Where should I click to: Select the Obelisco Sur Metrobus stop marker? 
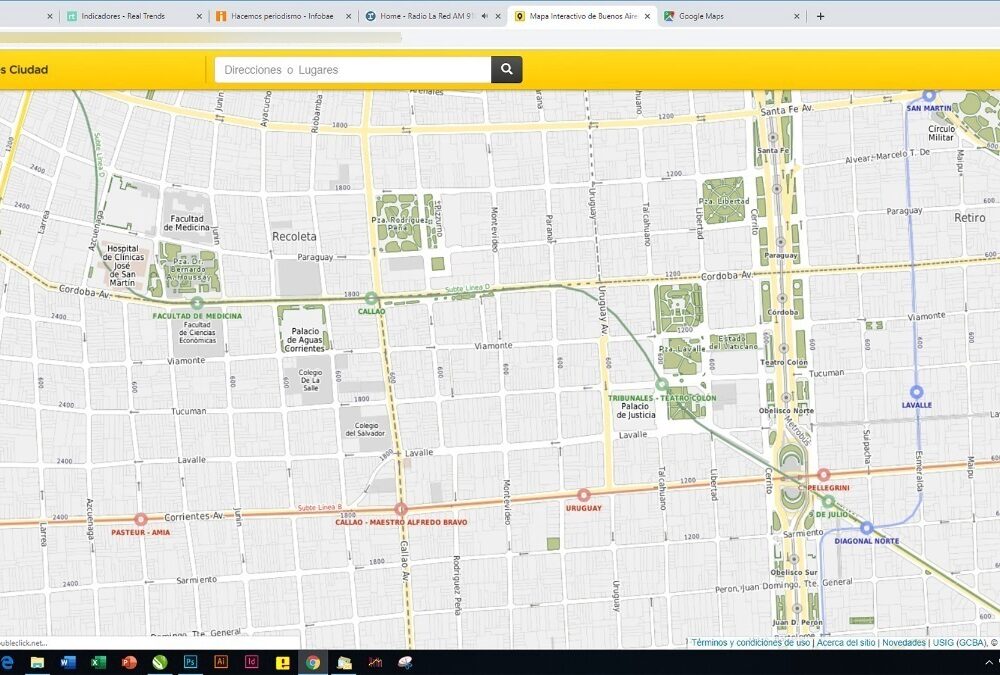pyautogui.click(x=793, y=560)
